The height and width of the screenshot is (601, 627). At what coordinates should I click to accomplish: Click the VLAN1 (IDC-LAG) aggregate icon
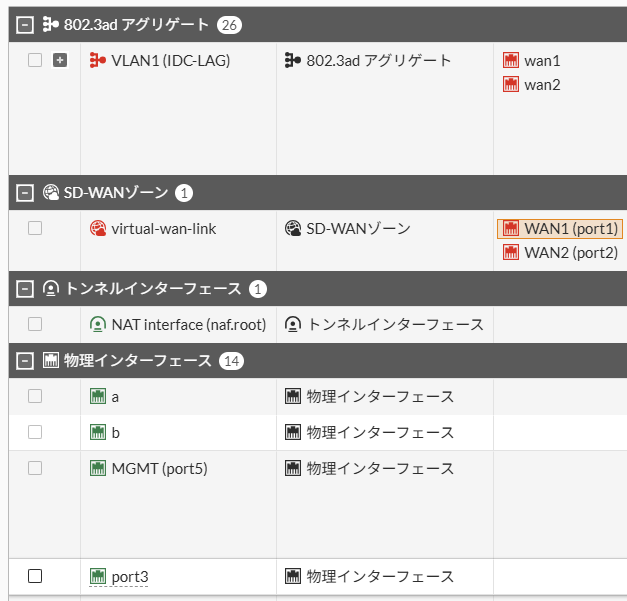coord(98,61)
